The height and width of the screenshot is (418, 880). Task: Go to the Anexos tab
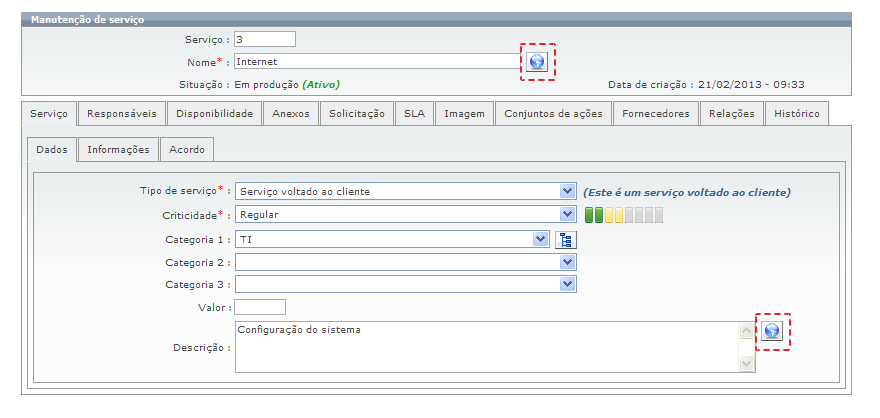point(291,114)
